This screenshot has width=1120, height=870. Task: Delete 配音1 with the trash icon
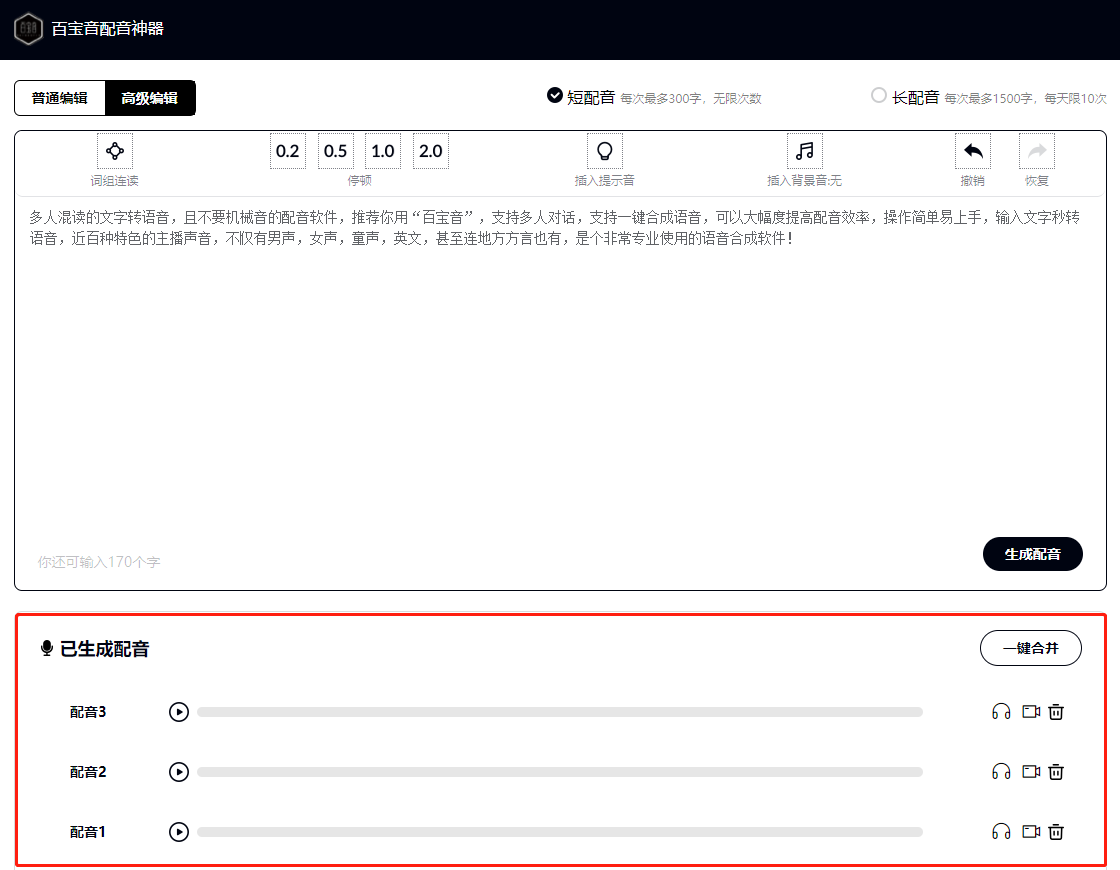coord(1056,831)
